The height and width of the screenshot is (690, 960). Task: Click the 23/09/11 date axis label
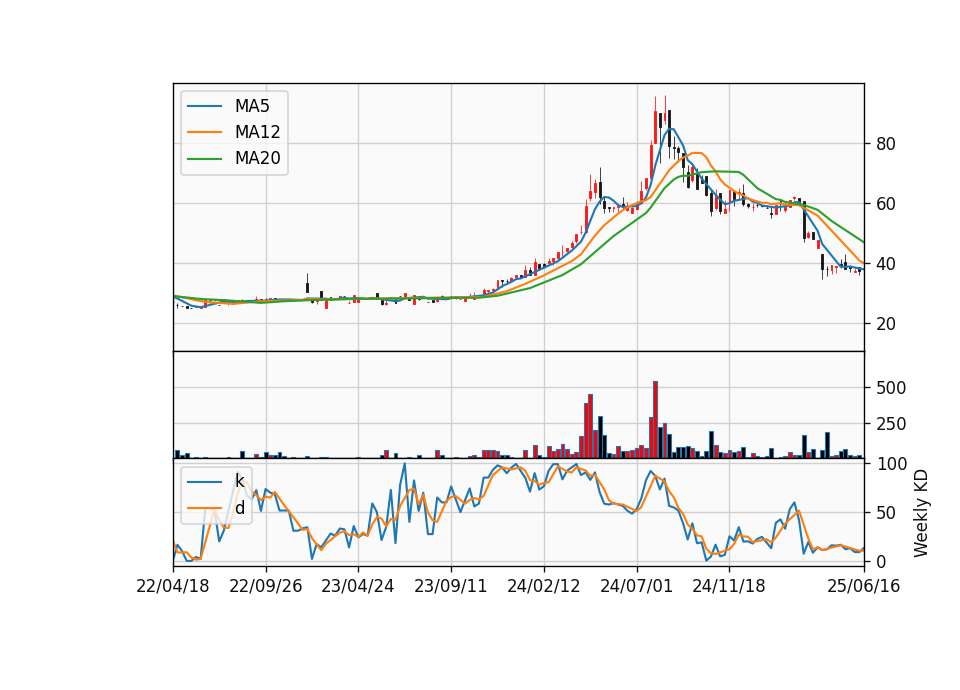(x=451, y=586)
